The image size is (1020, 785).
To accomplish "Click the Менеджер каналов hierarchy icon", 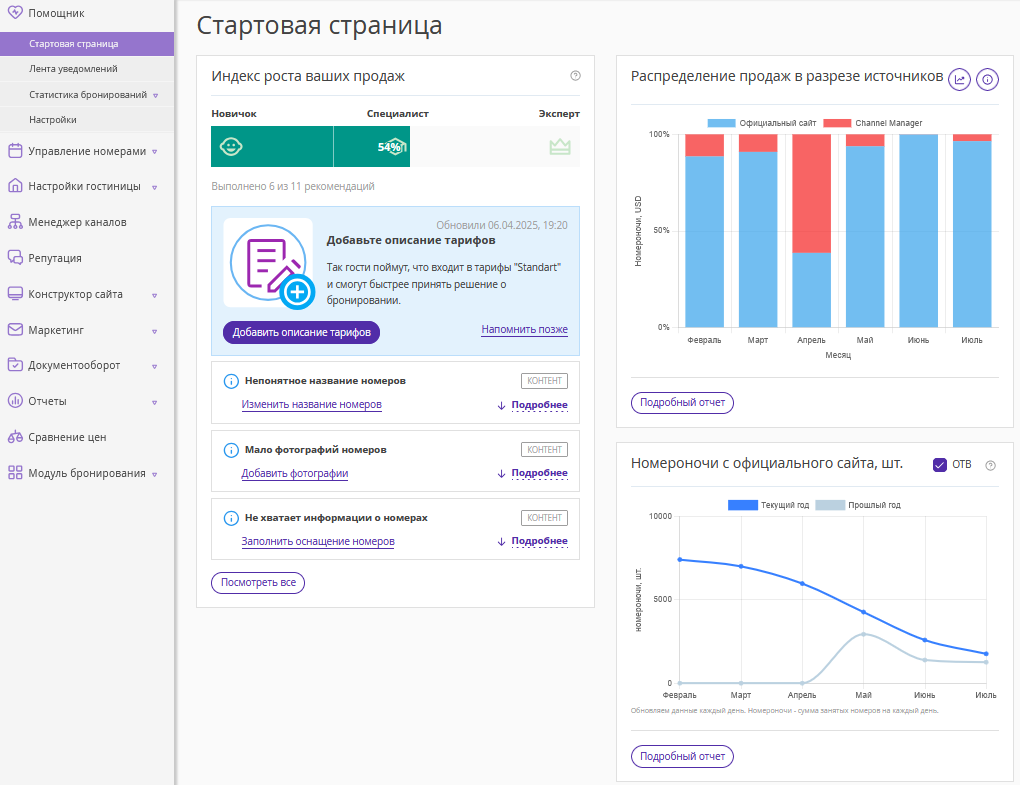I will point(15,222).
